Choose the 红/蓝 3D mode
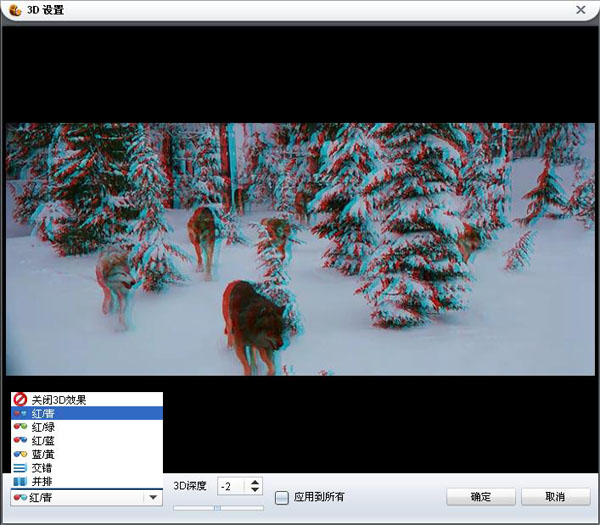 tap(87, 440)
